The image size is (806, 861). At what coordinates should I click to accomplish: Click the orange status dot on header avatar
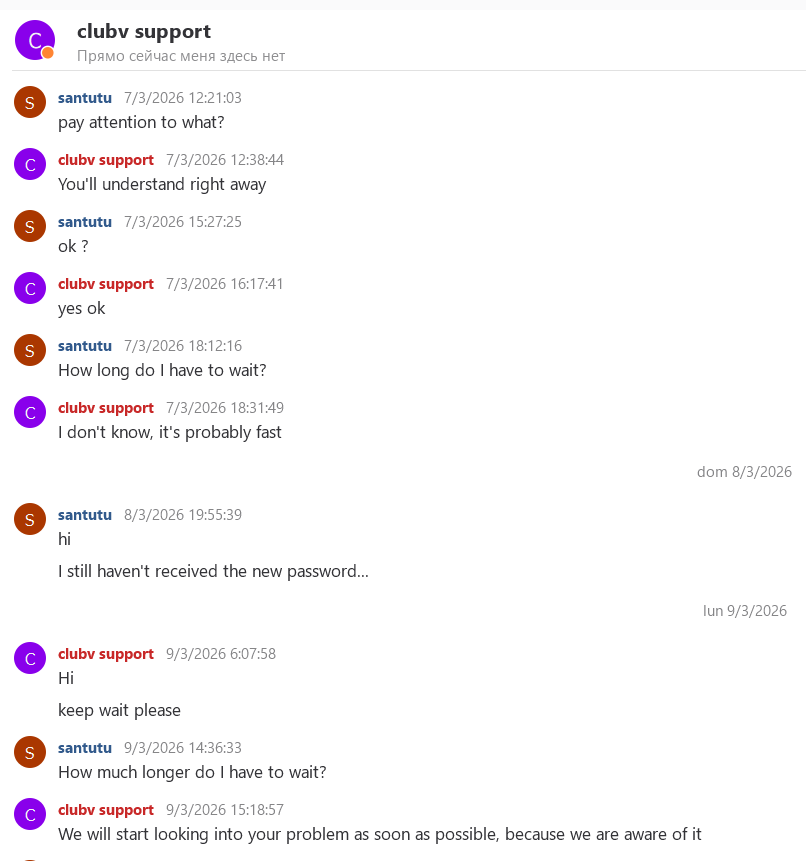[x=48, y=53]
